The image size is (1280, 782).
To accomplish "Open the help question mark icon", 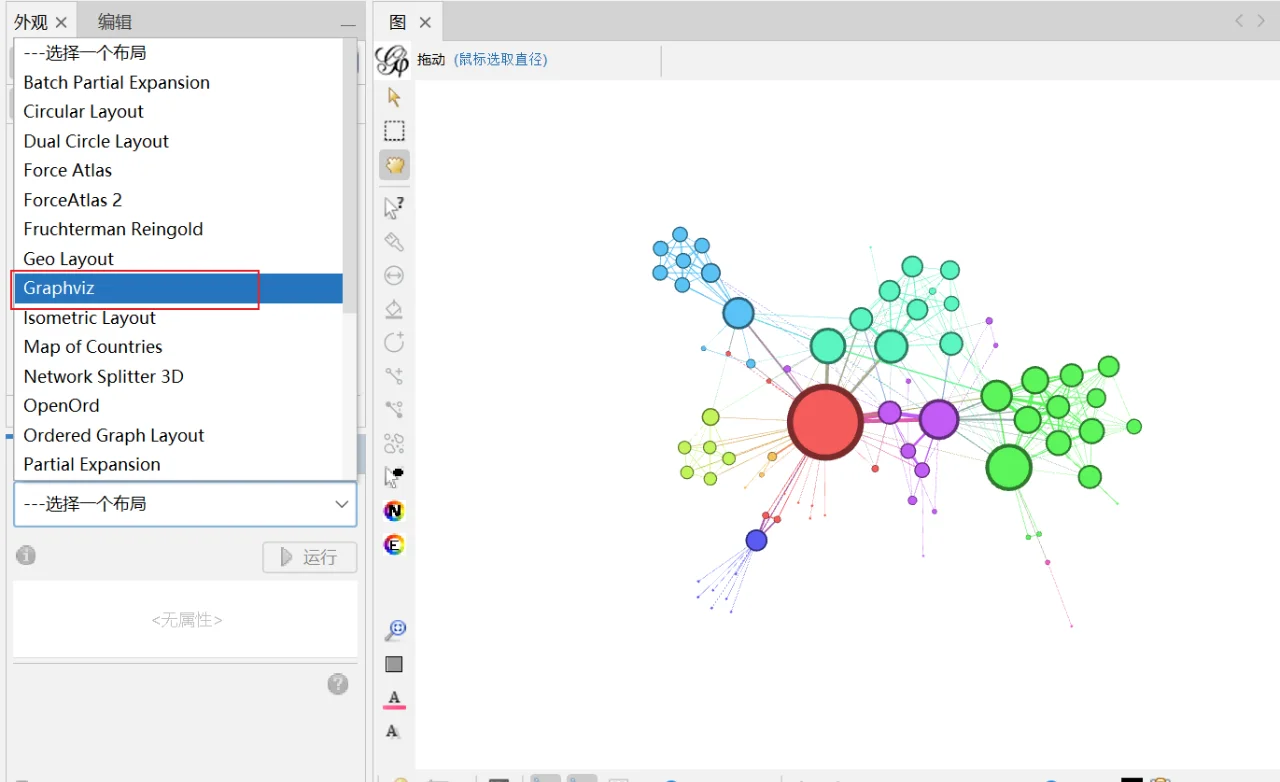I will point(338,684).
